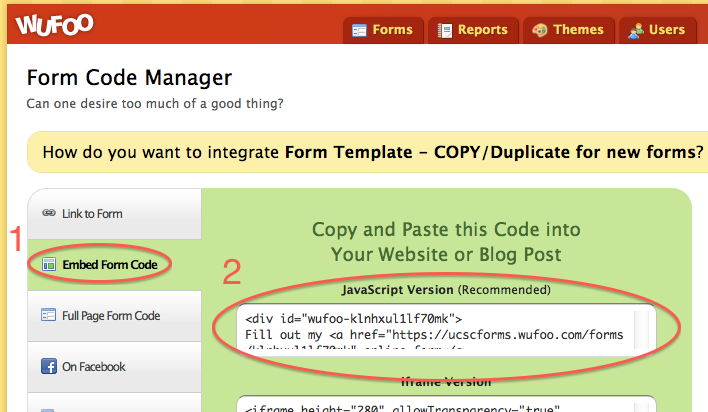Select Full Page Form Code option
Viewport: 708px width, 412px height.
(x=115, y=315)
